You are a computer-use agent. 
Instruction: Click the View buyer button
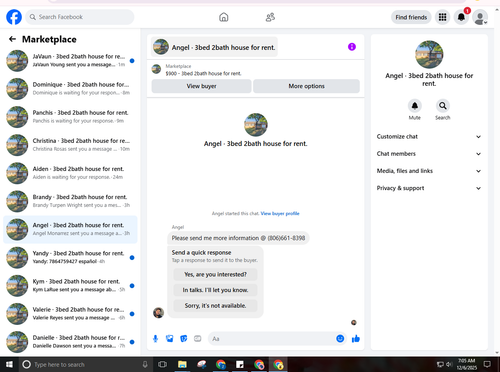[x=201, y=86]
